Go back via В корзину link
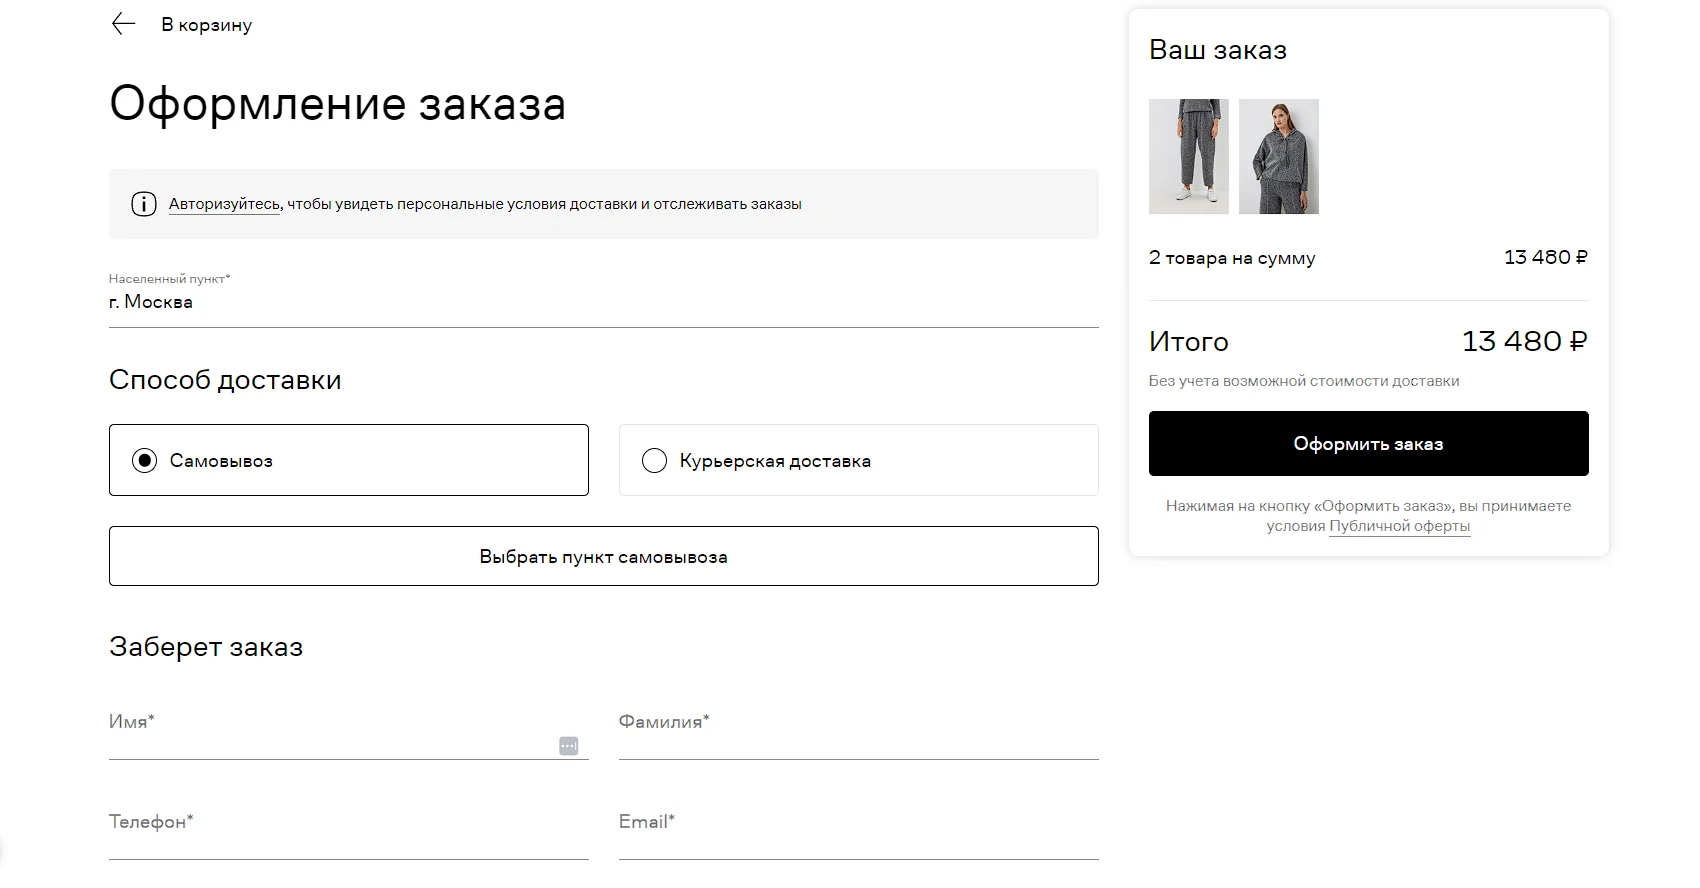Image resolution: width=1700 pixels, height=888 pixels. click(206, 25)
